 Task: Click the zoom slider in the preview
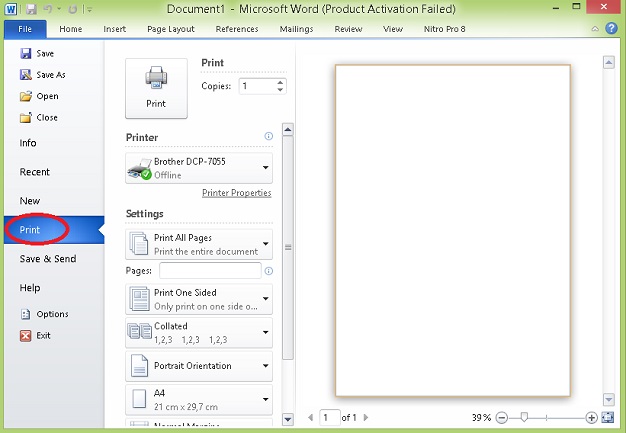524,417
